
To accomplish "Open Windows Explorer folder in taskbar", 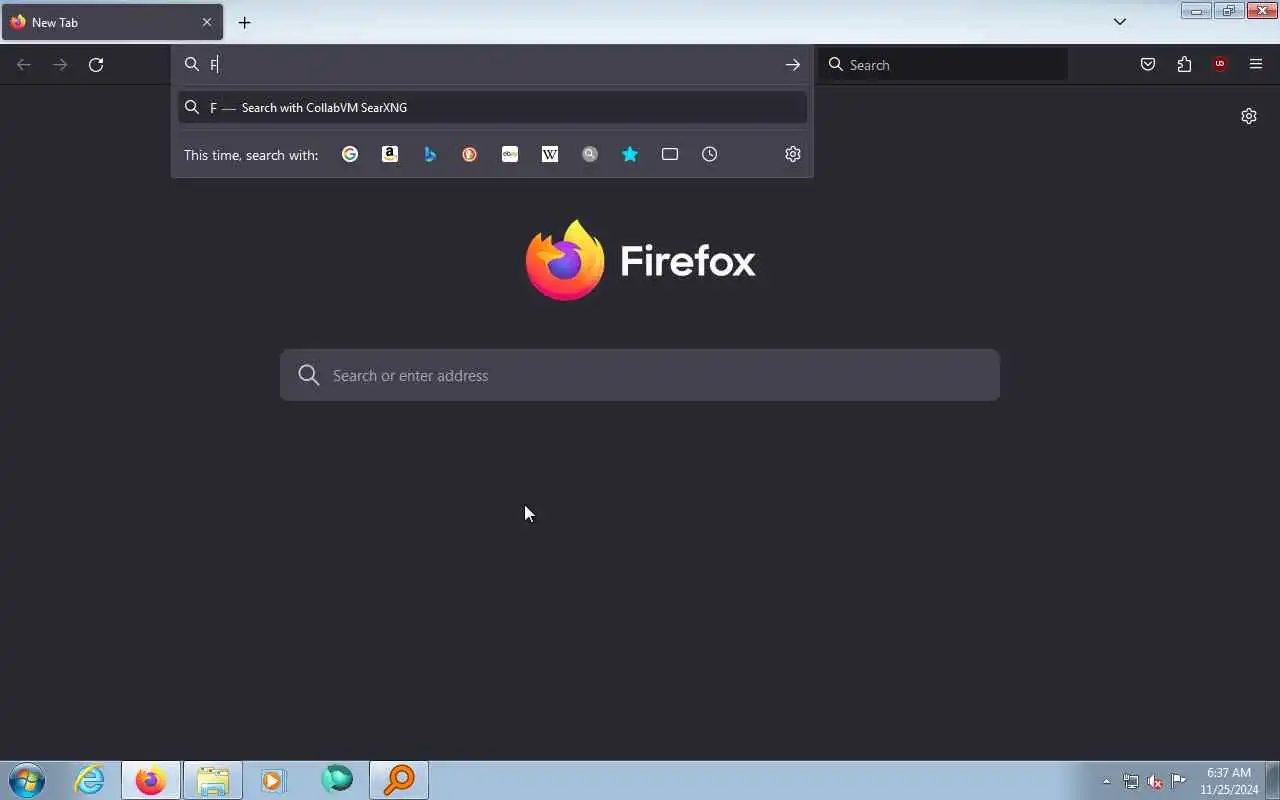I will (213, 780).
